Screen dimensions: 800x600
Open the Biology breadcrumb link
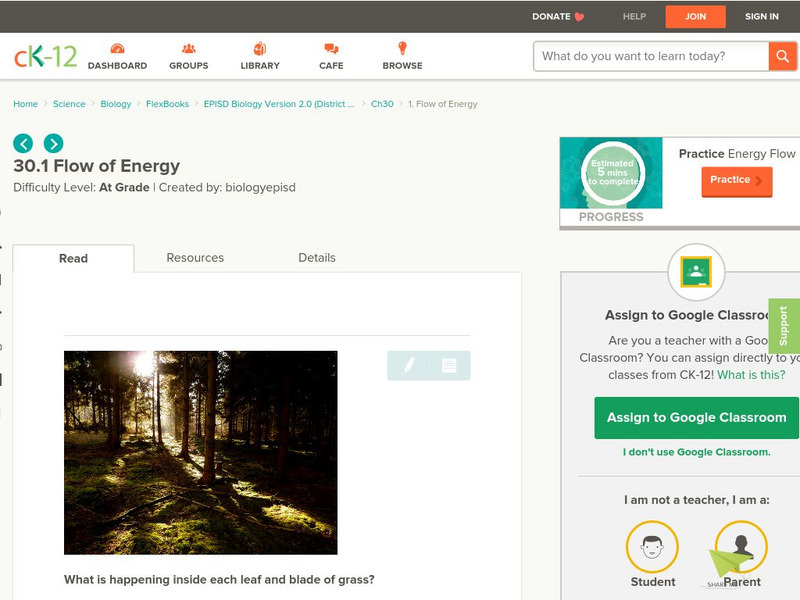[x=116, y=104]
